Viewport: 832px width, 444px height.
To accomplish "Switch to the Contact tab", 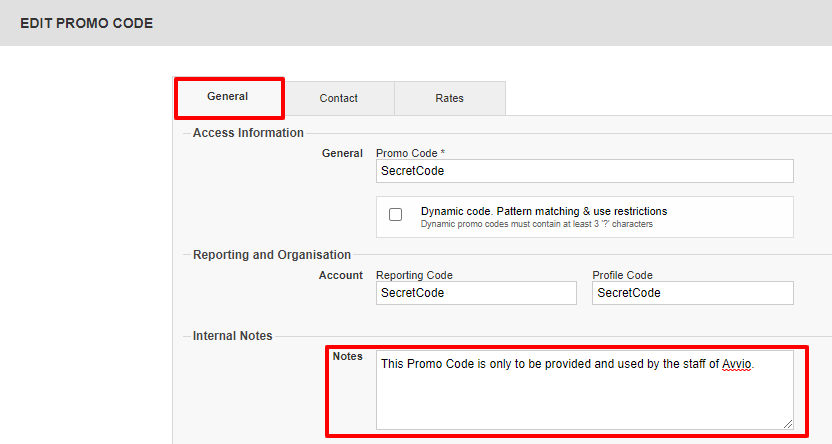I will tap(339, 98).
